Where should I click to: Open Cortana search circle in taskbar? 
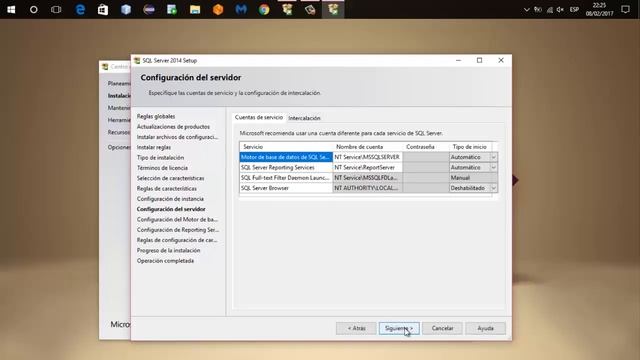coord(33,9)
